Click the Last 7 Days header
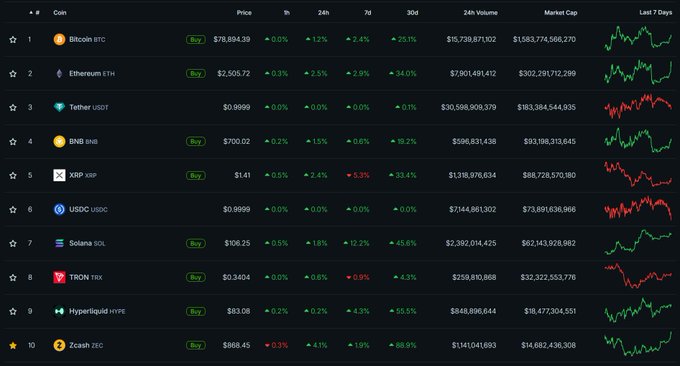The height and width of the screenshot is (366, 680). coord(656,13)
